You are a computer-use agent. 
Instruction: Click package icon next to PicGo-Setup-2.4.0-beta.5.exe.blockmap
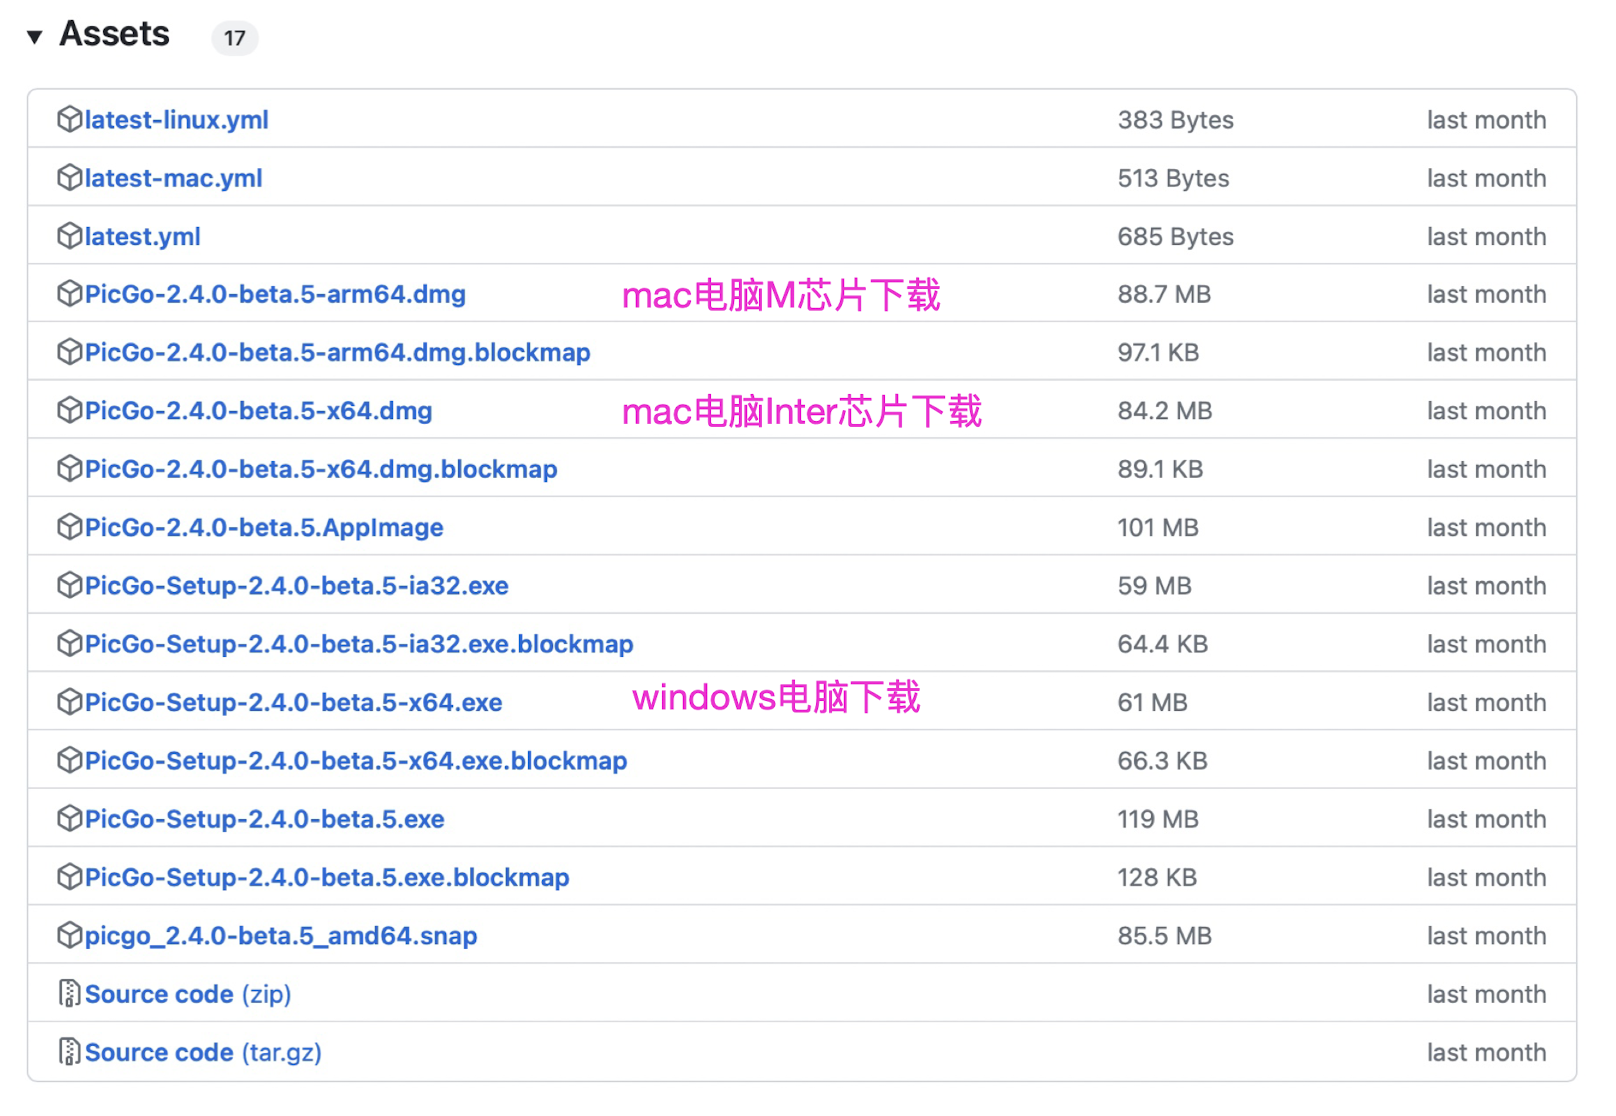[69, 877]
